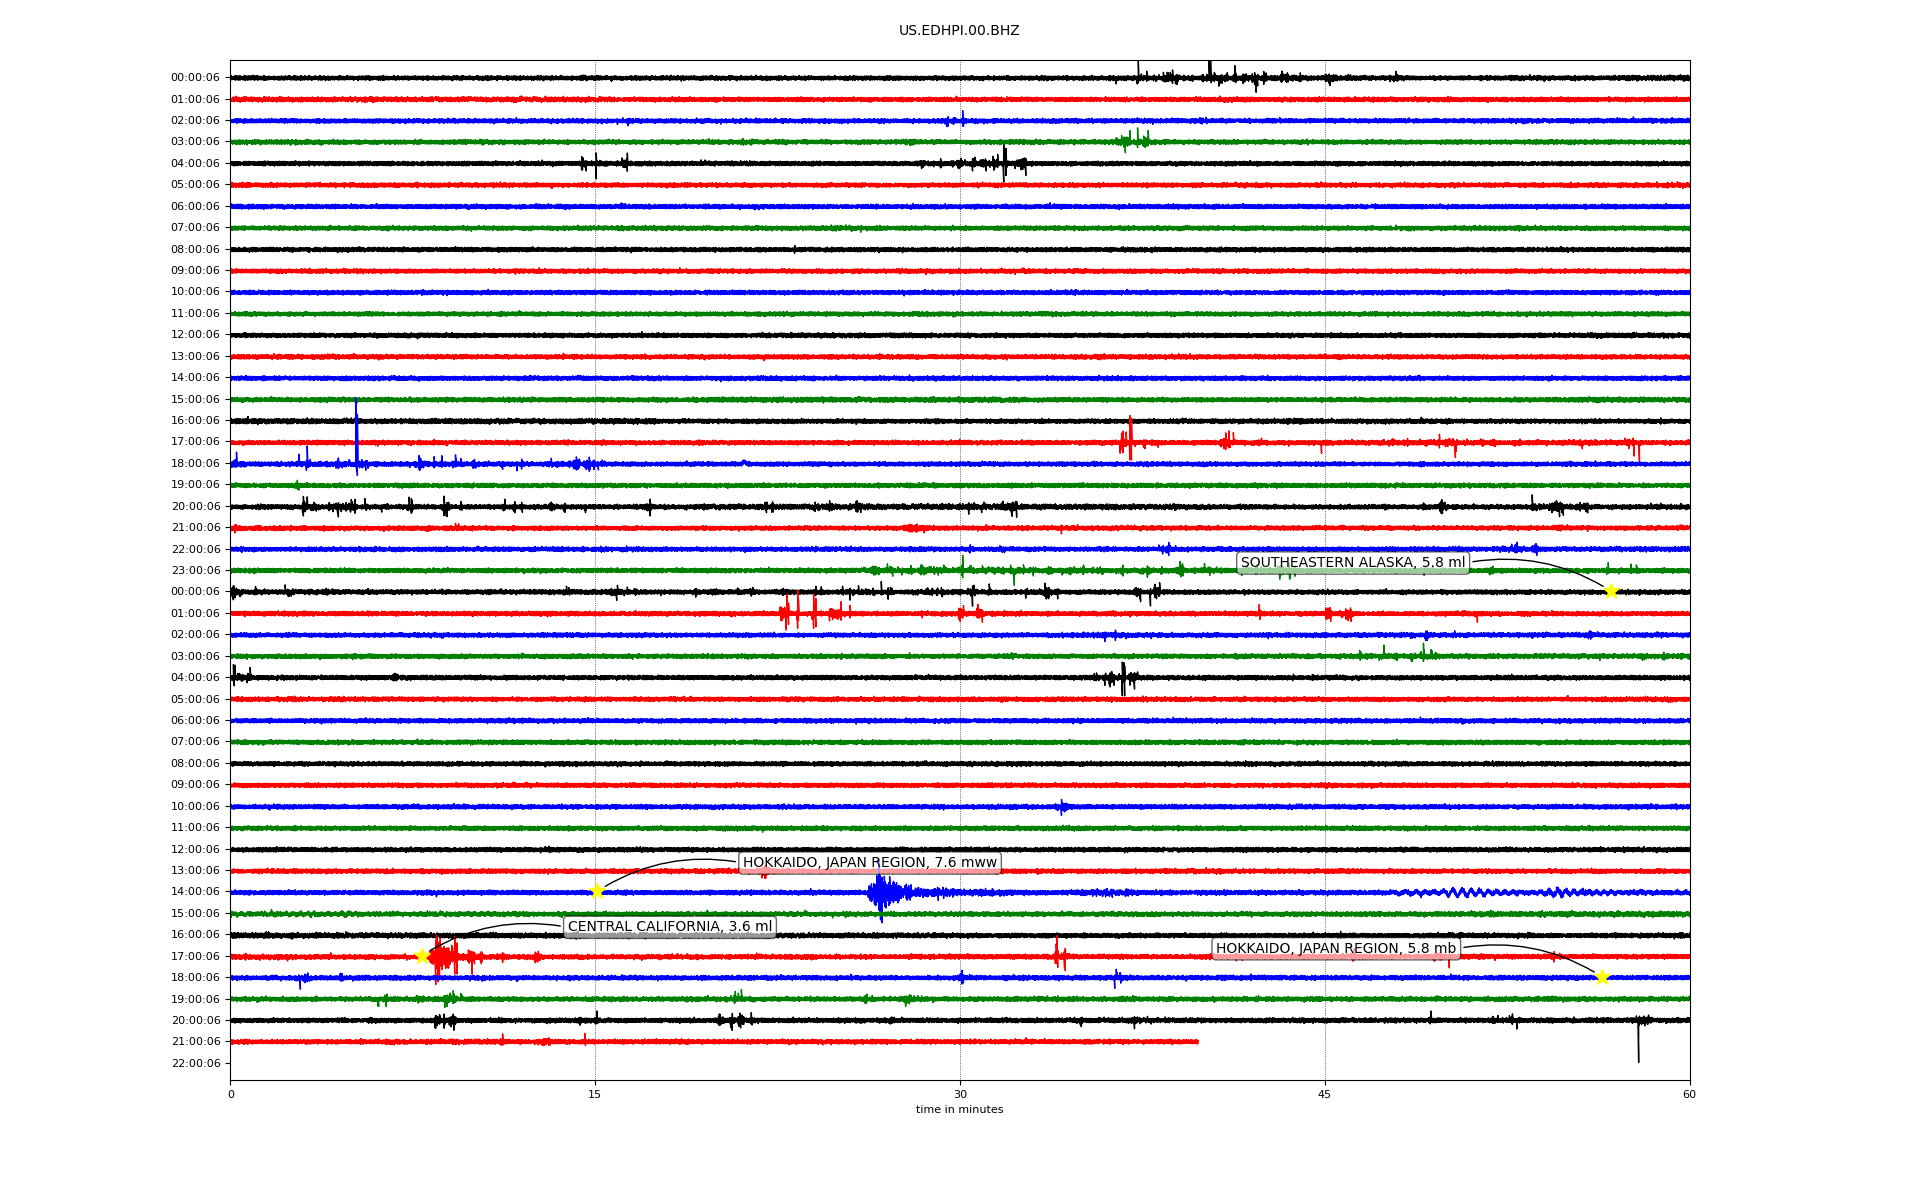Click the 30 minute tick label
The width and height of the screenshot is (1920, 1200).
pyautogui.click(x=960, y=1094)
